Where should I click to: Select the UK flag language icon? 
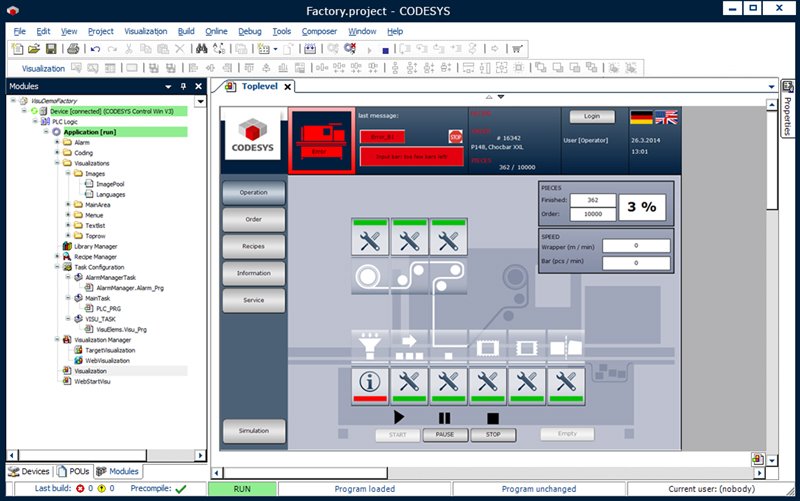665,118
